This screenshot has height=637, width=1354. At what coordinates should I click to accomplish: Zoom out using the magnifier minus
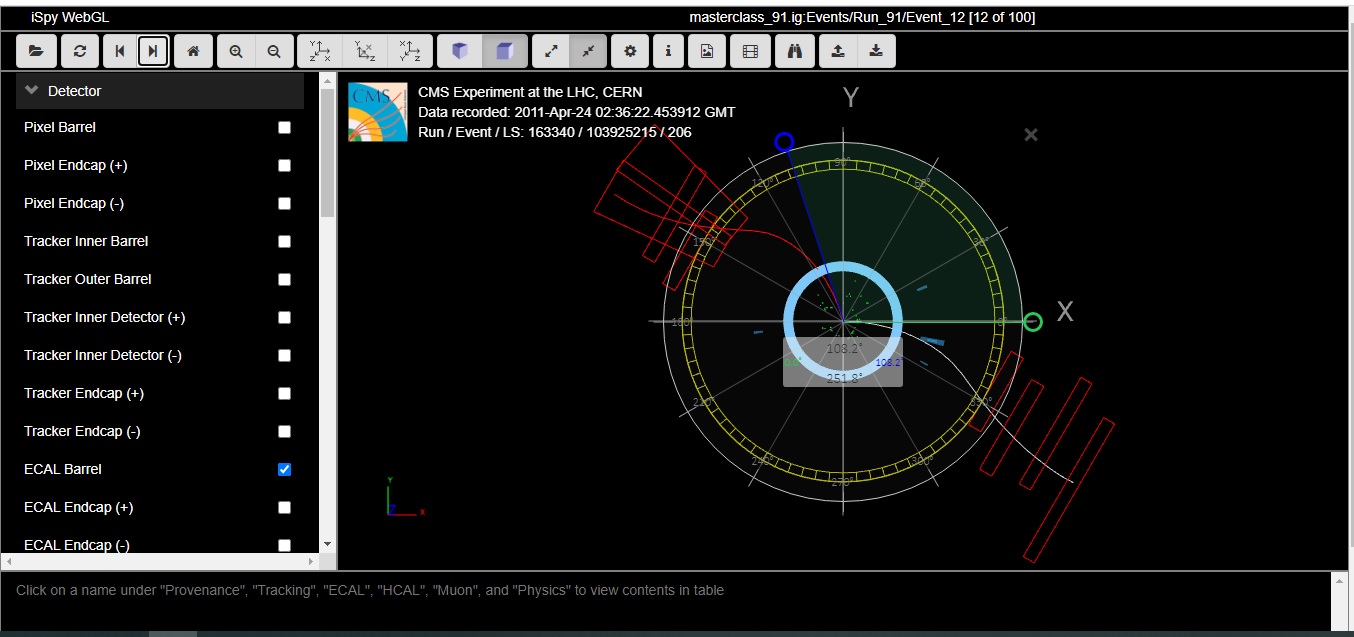point(274,51)
